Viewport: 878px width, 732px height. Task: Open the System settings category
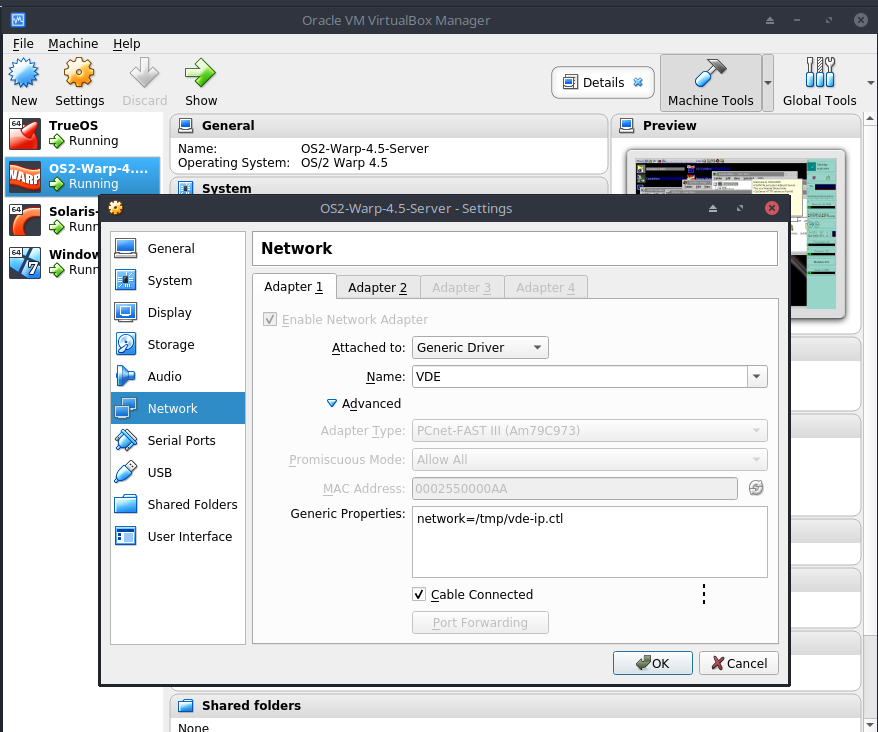pos(178,280)
